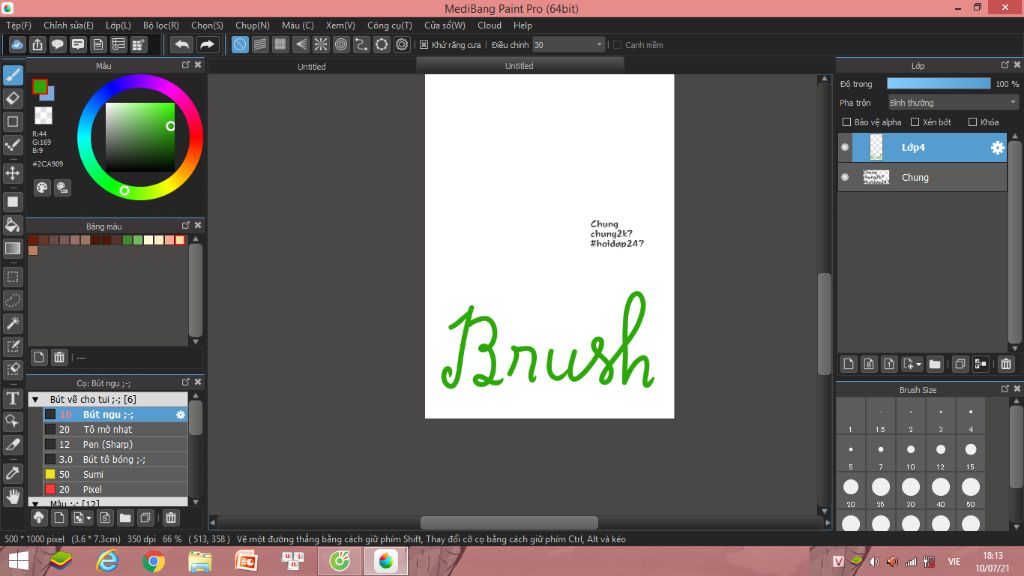Screen dimensions: 1024x576
Task: Hide the Chung layer
Action: click(845, 178)
